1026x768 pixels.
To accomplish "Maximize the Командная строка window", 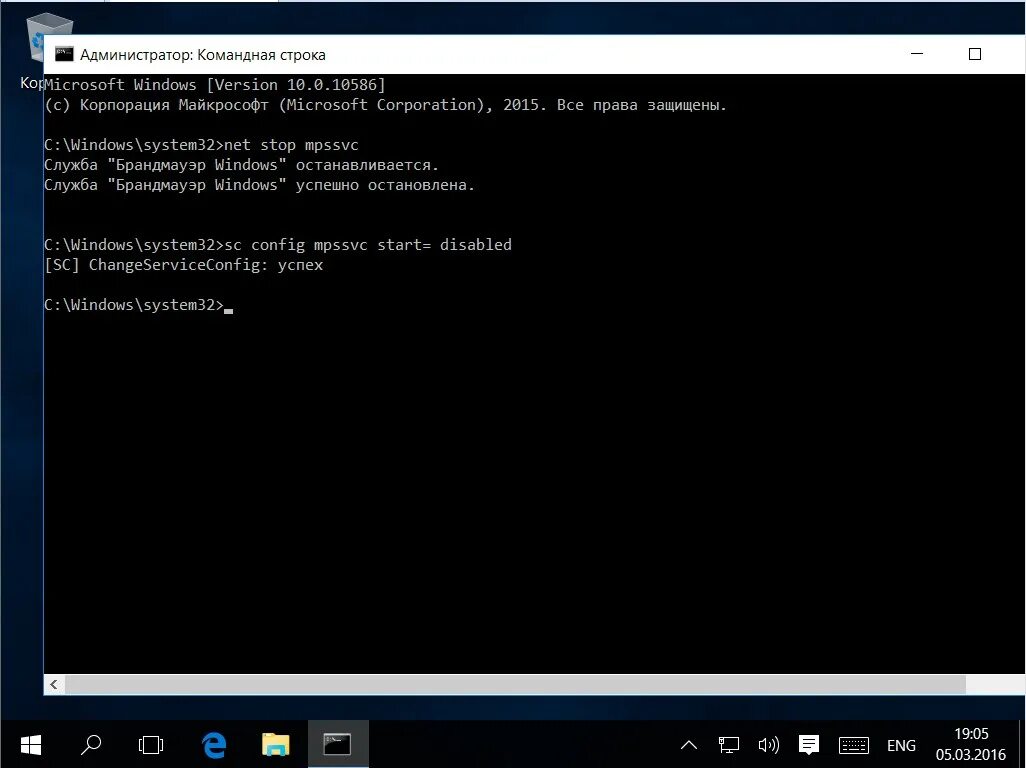I will (975, 54).
